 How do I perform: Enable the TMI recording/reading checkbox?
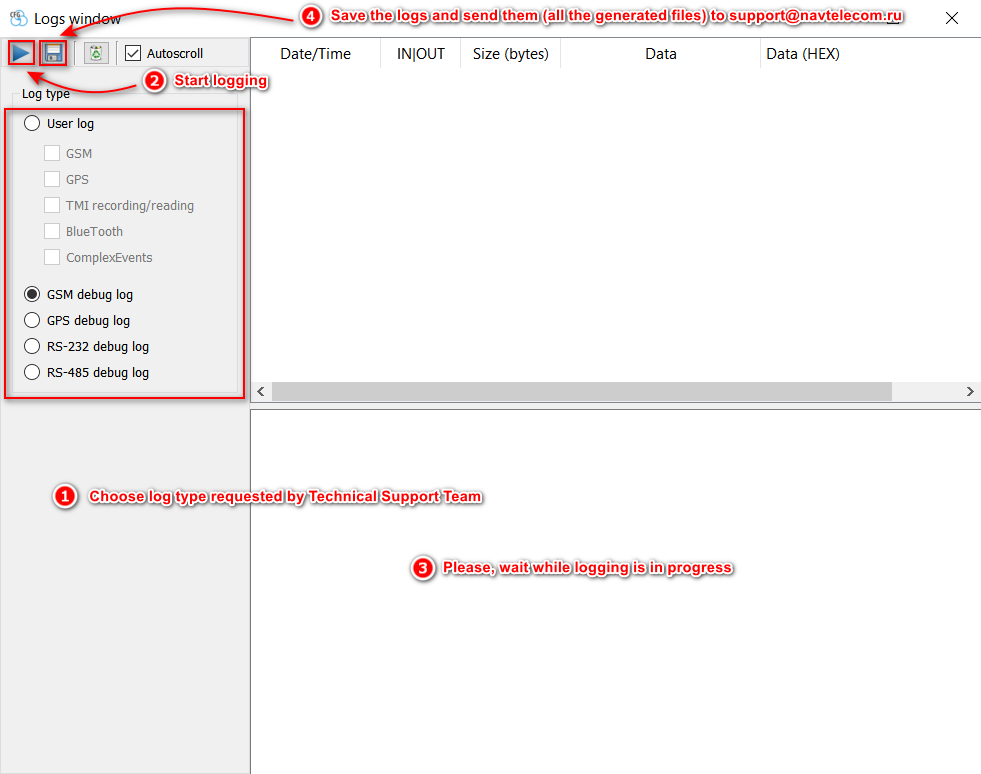click(x=52, y=206)
